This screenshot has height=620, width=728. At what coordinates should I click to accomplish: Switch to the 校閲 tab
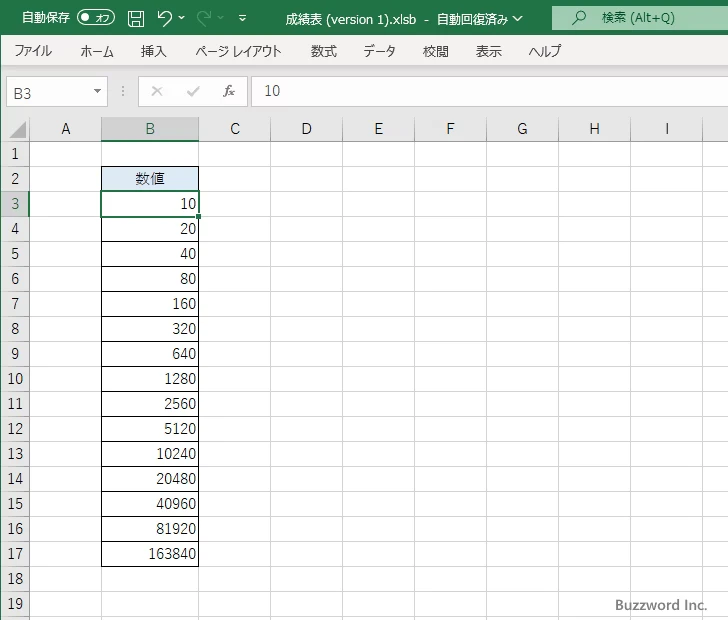[436, 51]
